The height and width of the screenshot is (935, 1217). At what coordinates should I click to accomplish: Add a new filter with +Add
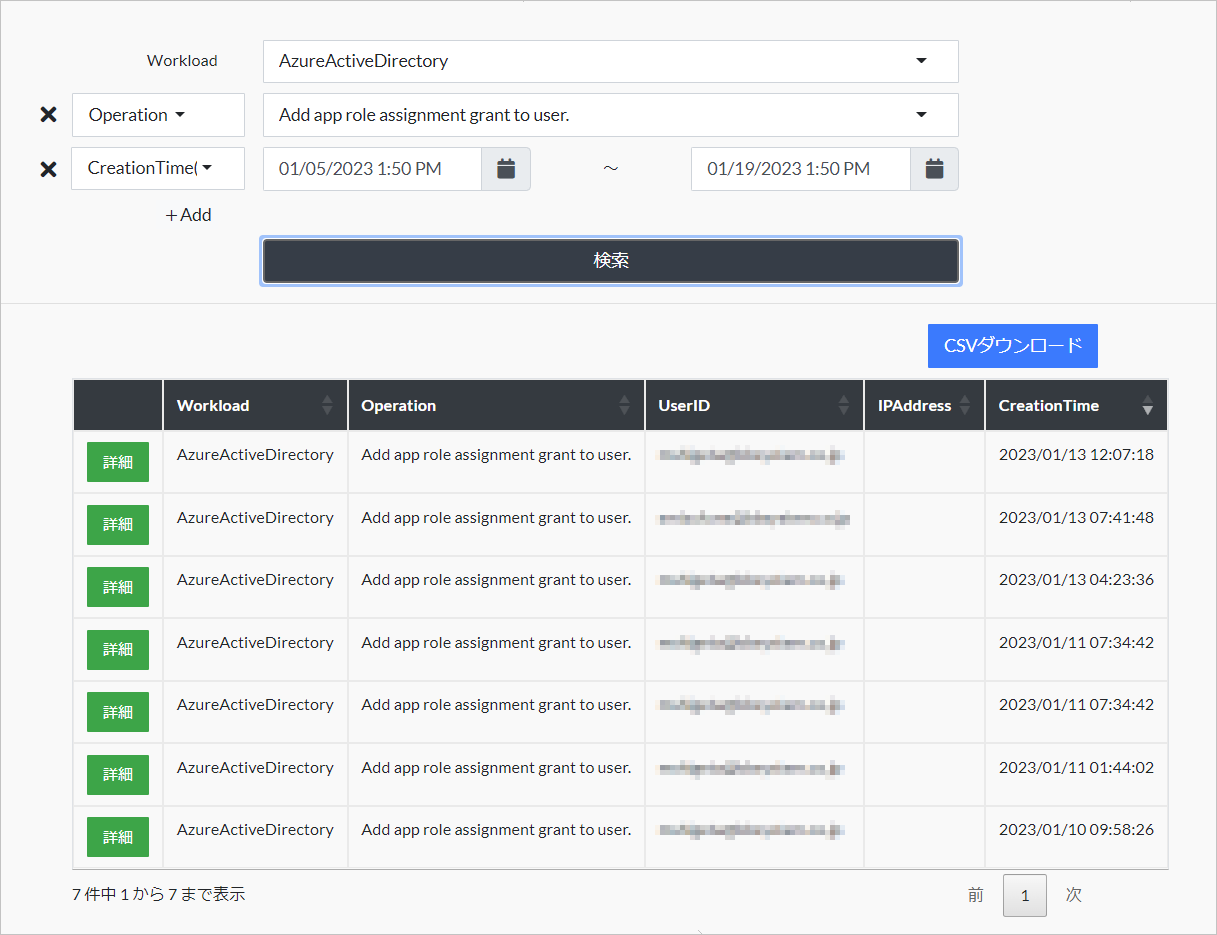(188, 215)
